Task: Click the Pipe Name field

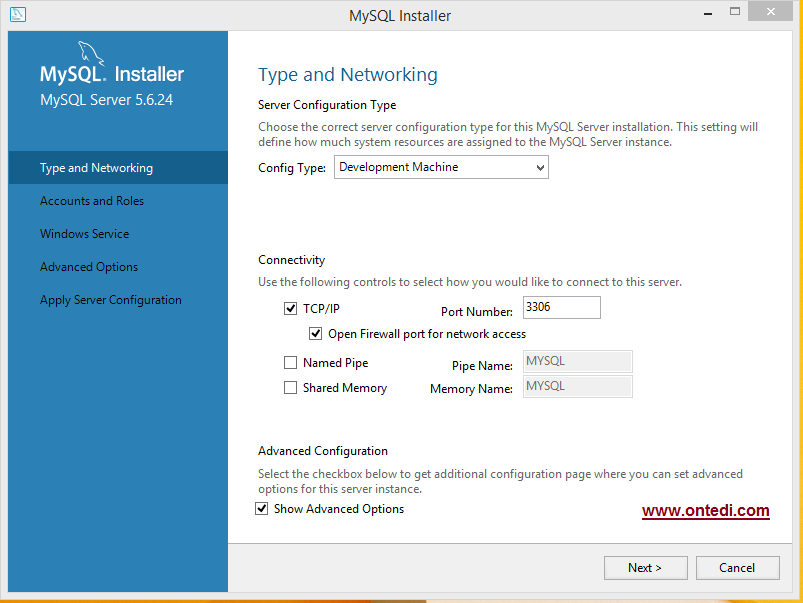Action: pos(578,361)
